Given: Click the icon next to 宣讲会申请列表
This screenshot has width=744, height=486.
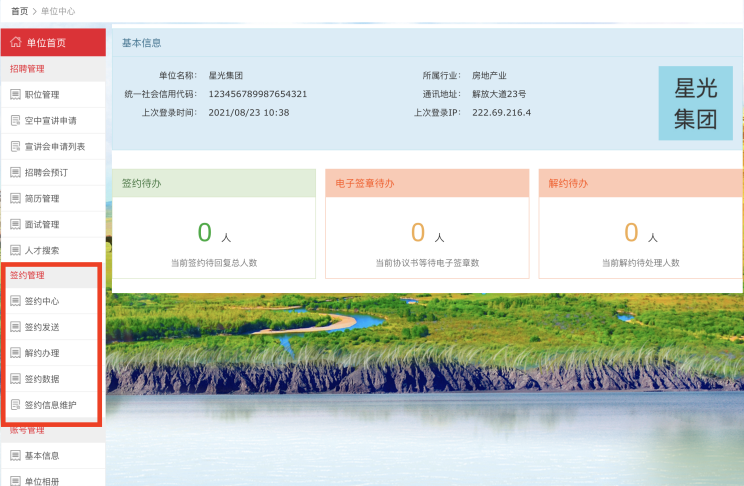Looking at the screenshot, I should coord(15,147).
